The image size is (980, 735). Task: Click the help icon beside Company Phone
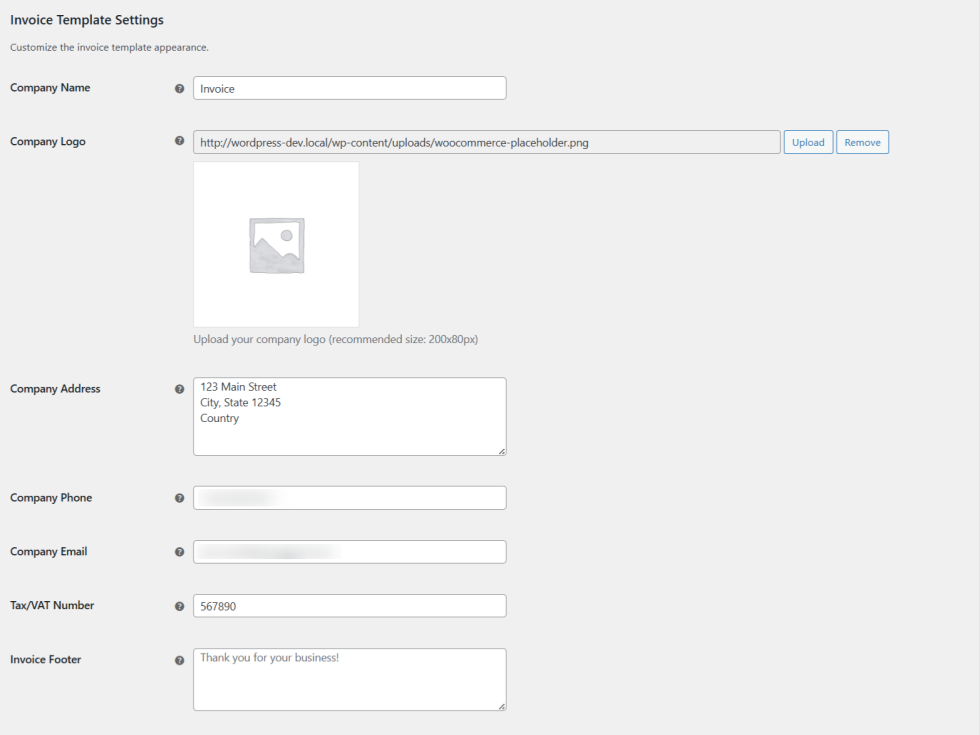pos(180,498)
